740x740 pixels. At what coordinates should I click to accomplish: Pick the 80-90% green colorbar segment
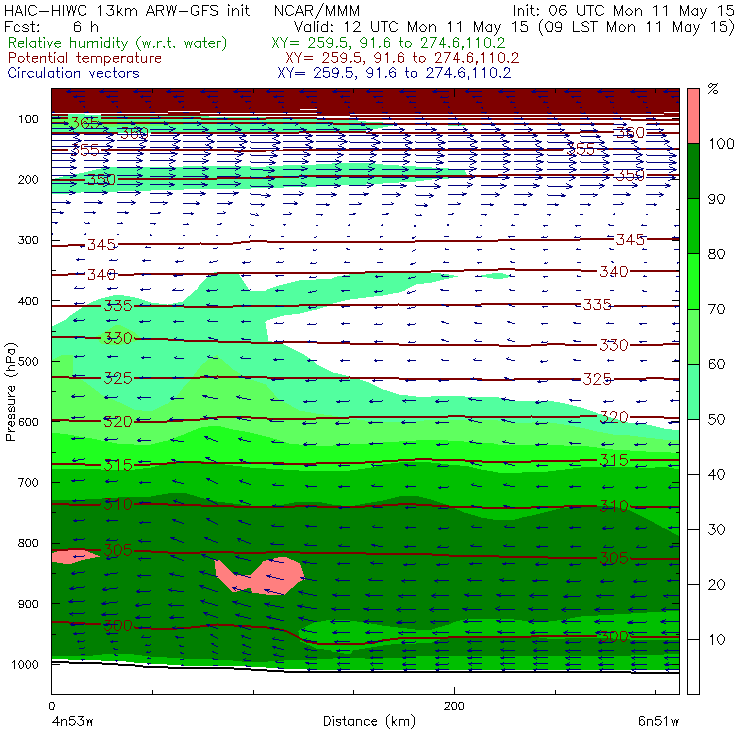pos(693,226)
